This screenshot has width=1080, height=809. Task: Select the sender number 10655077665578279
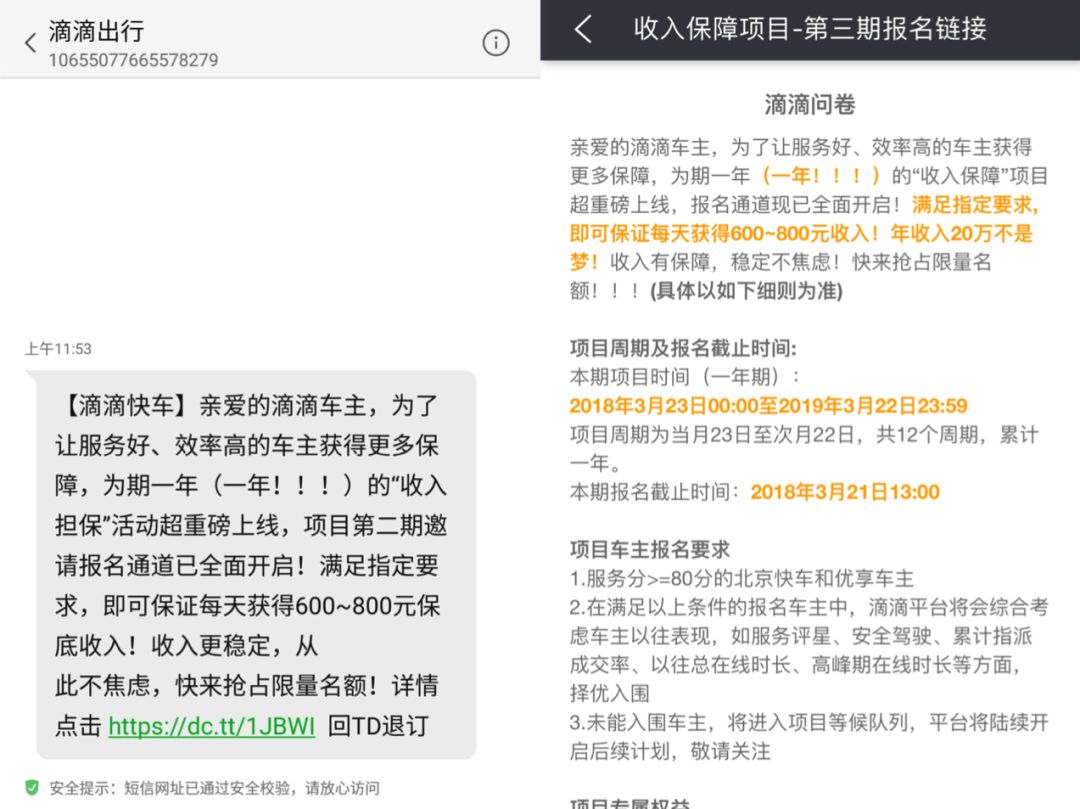(133, 61)
